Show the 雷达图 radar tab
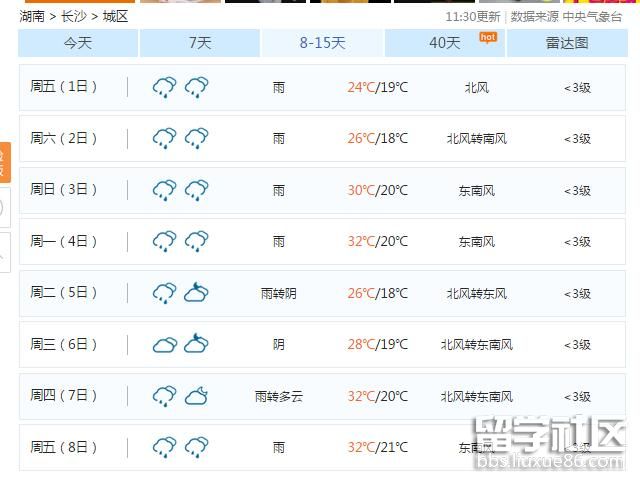 point(567,43)
